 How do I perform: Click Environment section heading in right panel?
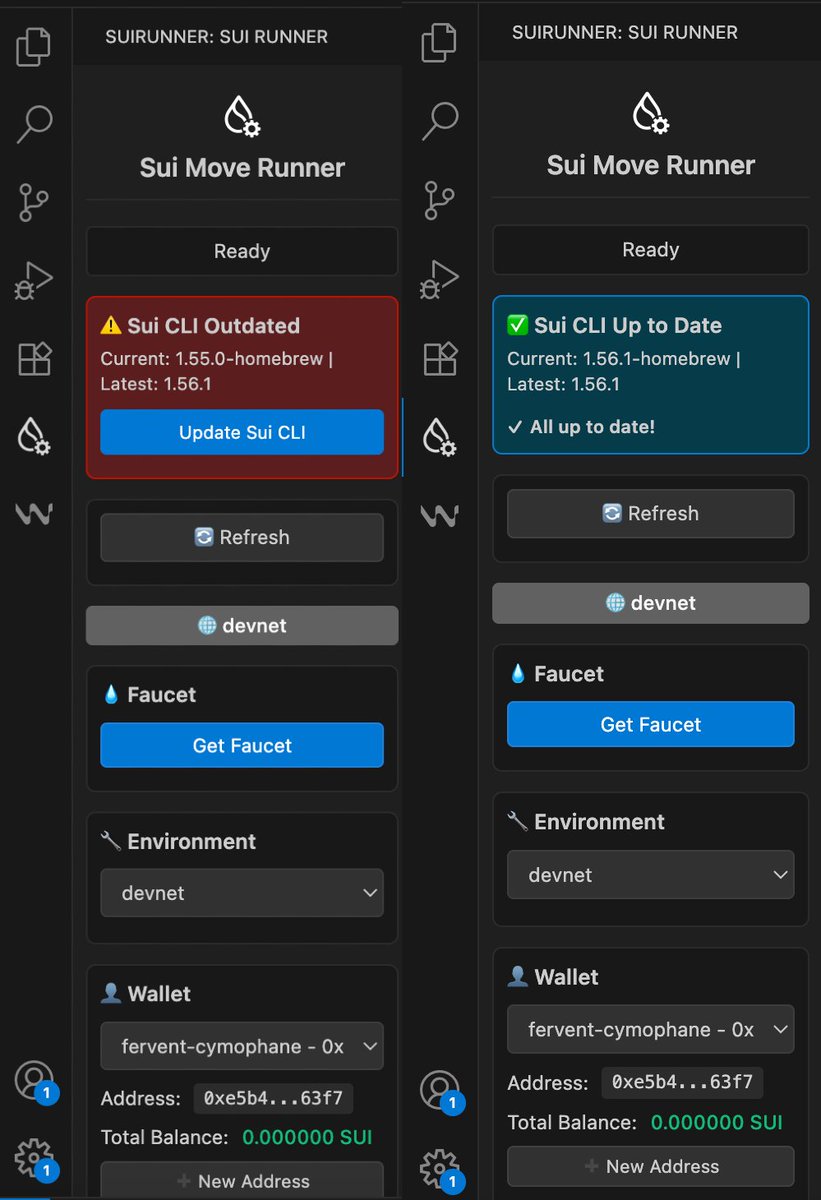(586, 821)
